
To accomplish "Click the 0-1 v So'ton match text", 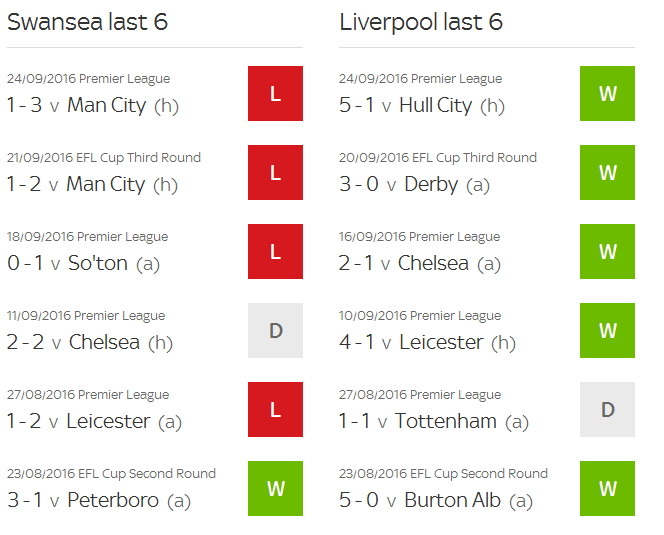I will pyautogui.click(x=83, y=263).
